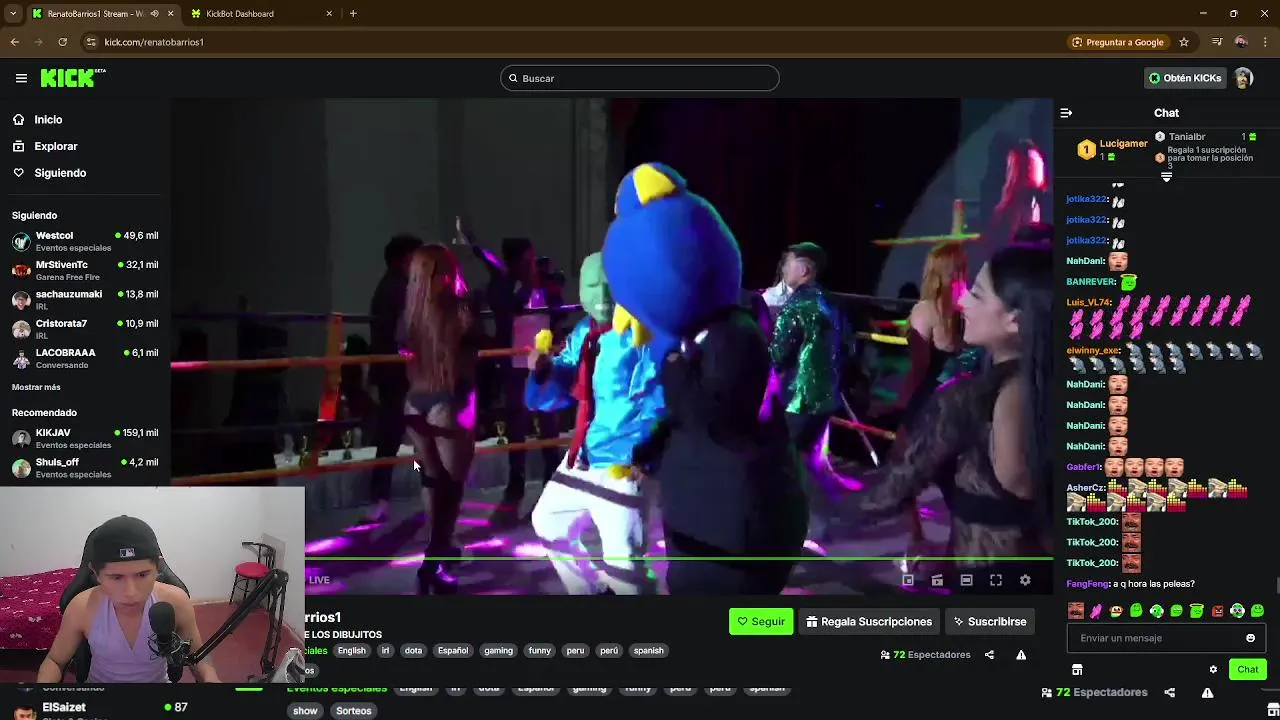Reload the page
Screen dimensions: 1280x720
pos(62,42)
